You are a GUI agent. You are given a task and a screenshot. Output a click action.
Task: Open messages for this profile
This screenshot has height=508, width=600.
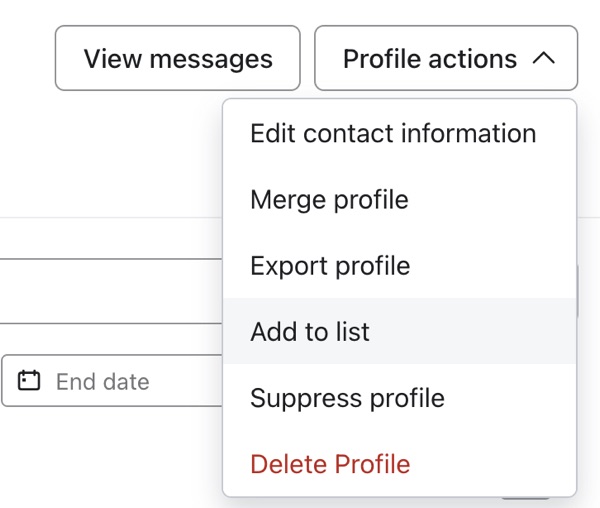178,59
